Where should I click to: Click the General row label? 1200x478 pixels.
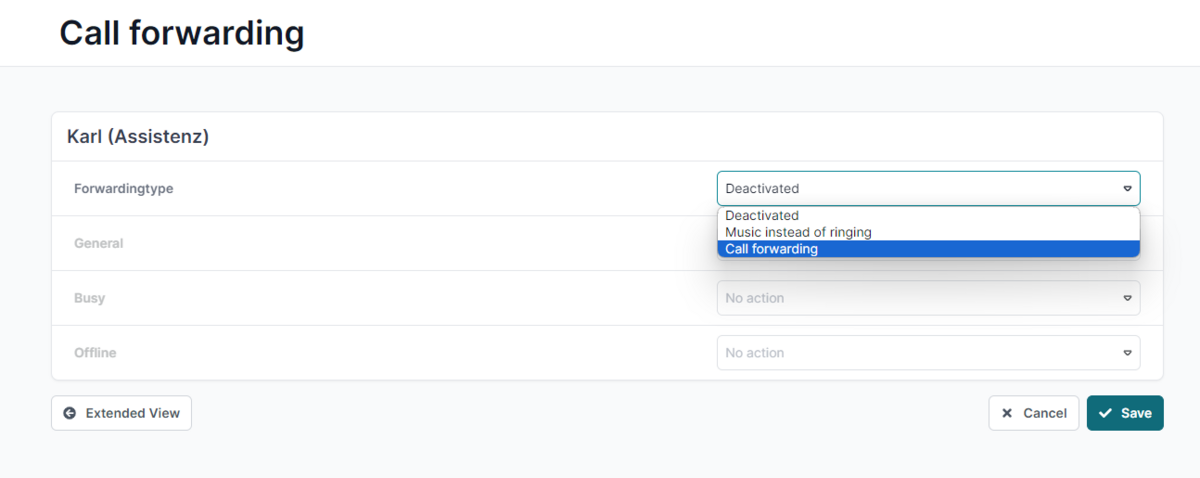click(x=99, y=243)
